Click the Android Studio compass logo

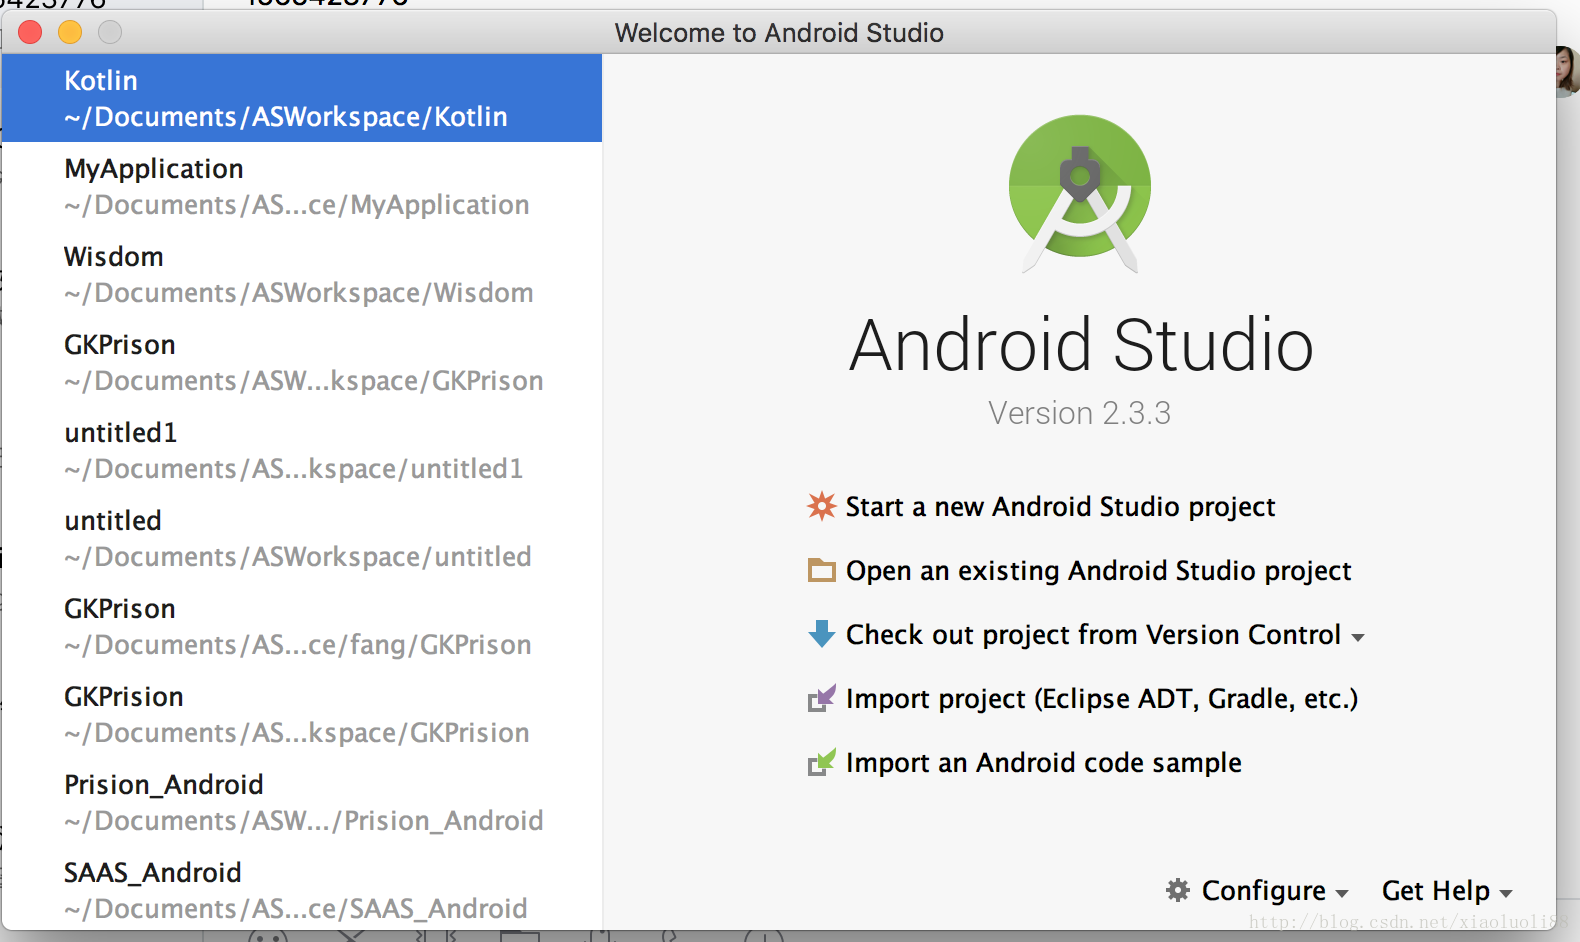1080,192
